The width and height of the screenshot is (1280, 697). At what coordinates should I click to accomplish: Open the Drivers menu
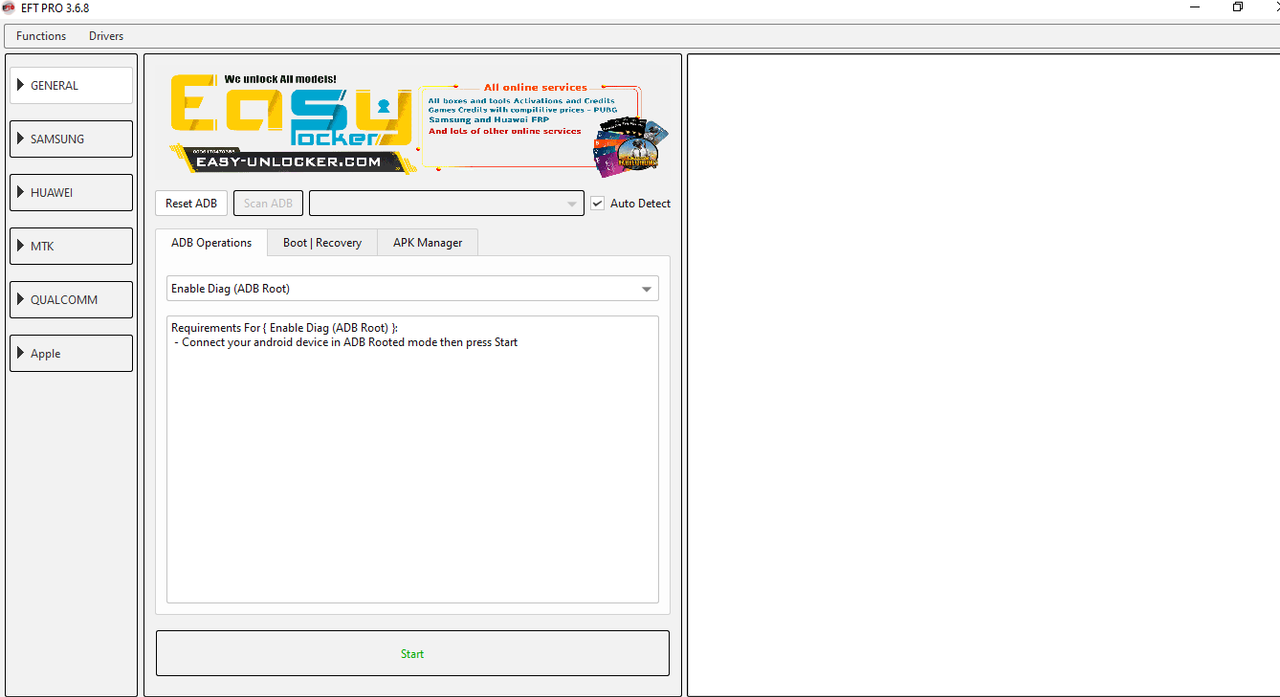tap(106, 36)
